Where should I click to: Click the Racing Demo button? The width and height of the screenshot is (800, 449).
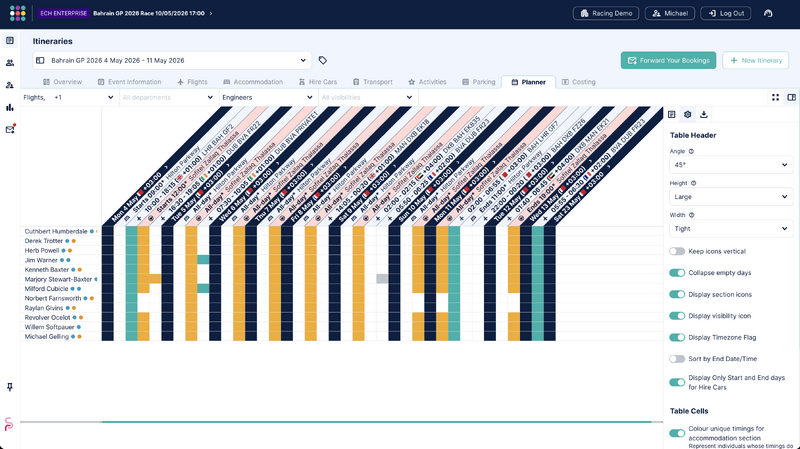[606, 13]
